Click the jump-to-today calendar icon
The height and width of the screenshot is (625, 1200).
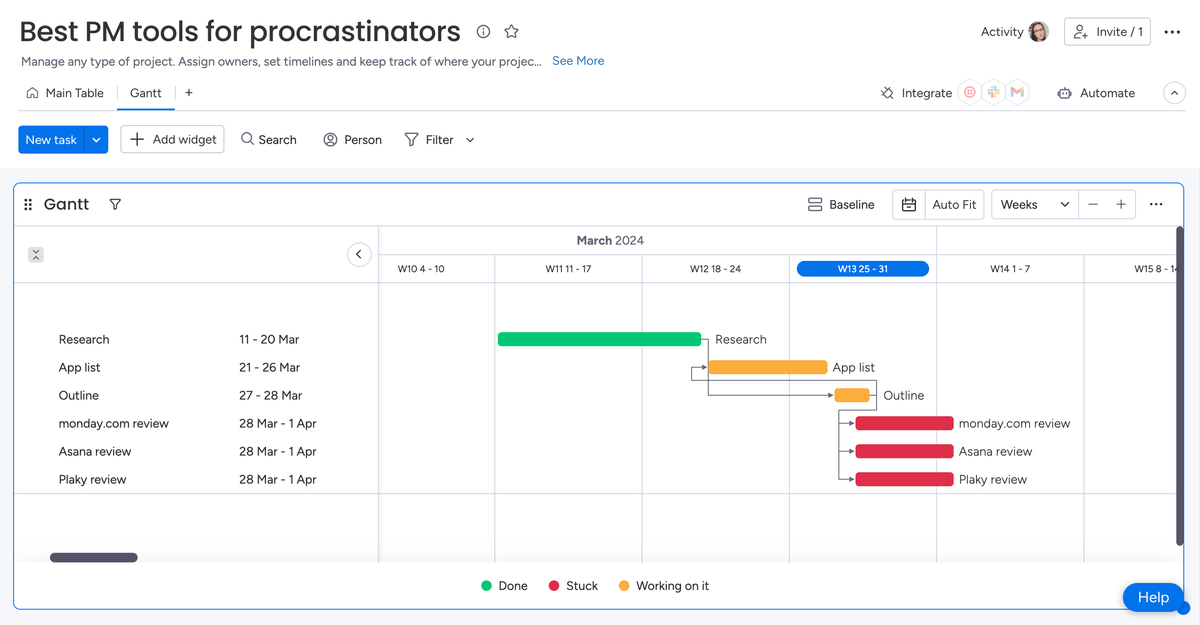click(908, 204)
